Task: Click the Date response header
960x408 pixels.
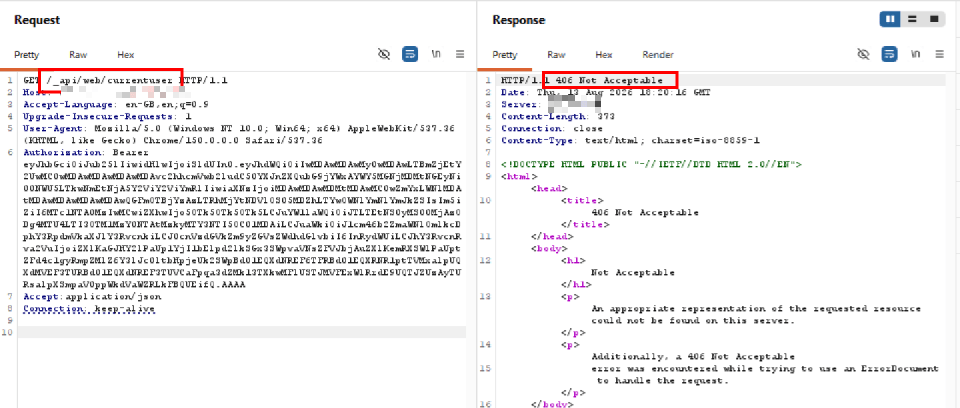Action: click(606, 93)
